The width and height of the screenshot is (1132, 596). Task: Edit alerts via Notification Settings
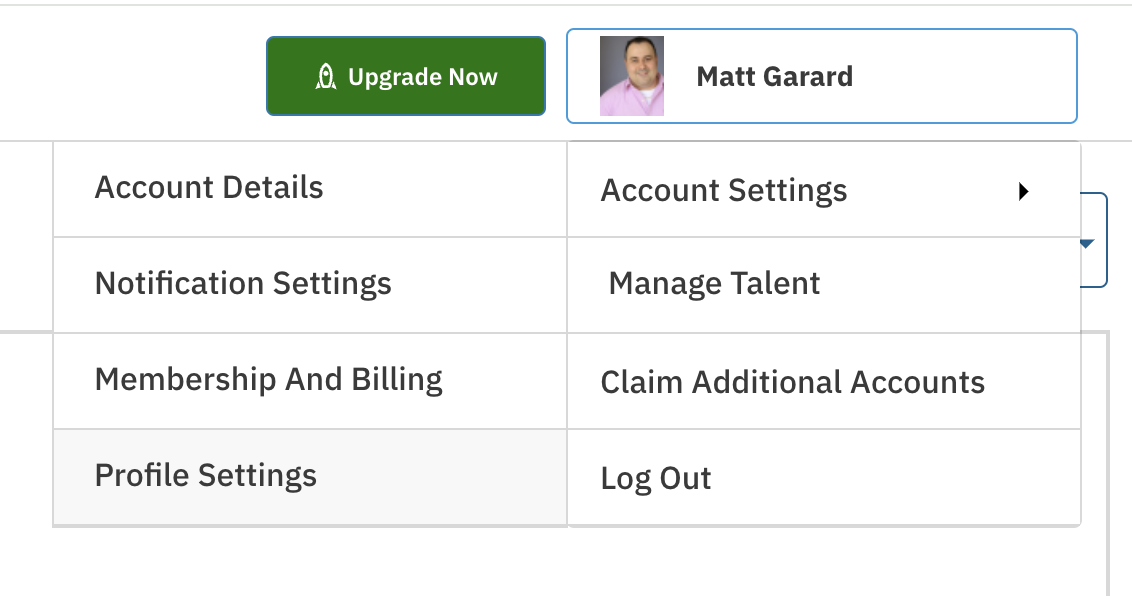pyautogui.click(x=310, y=284)
